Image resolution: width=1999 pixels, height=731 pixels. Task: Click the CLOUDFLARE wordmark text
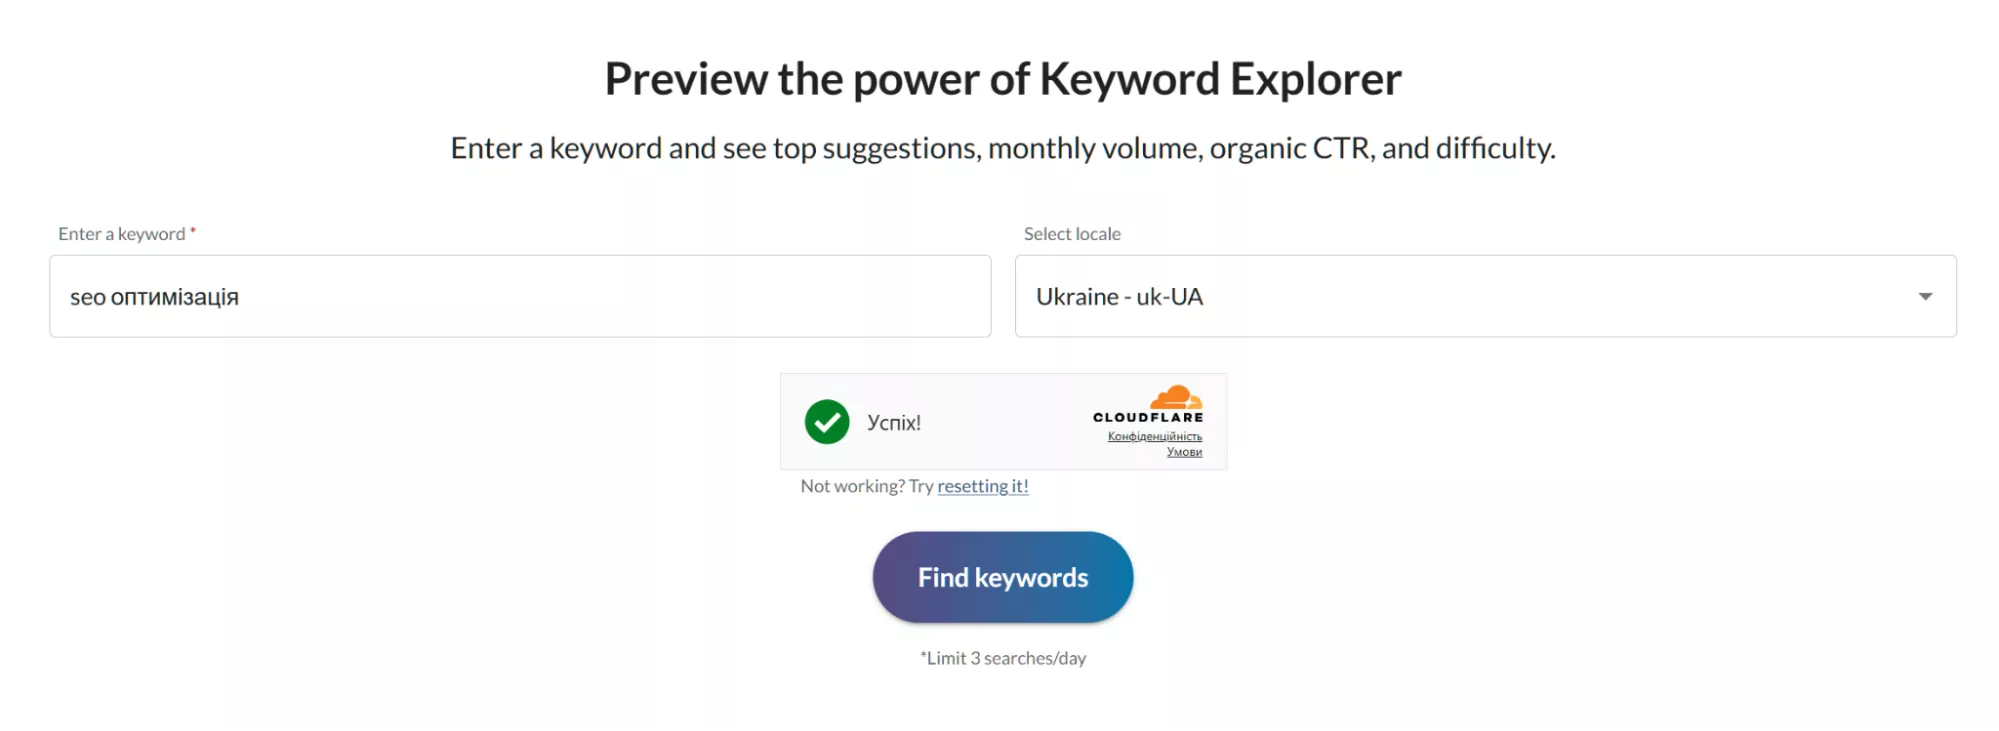coord(1148,418)
